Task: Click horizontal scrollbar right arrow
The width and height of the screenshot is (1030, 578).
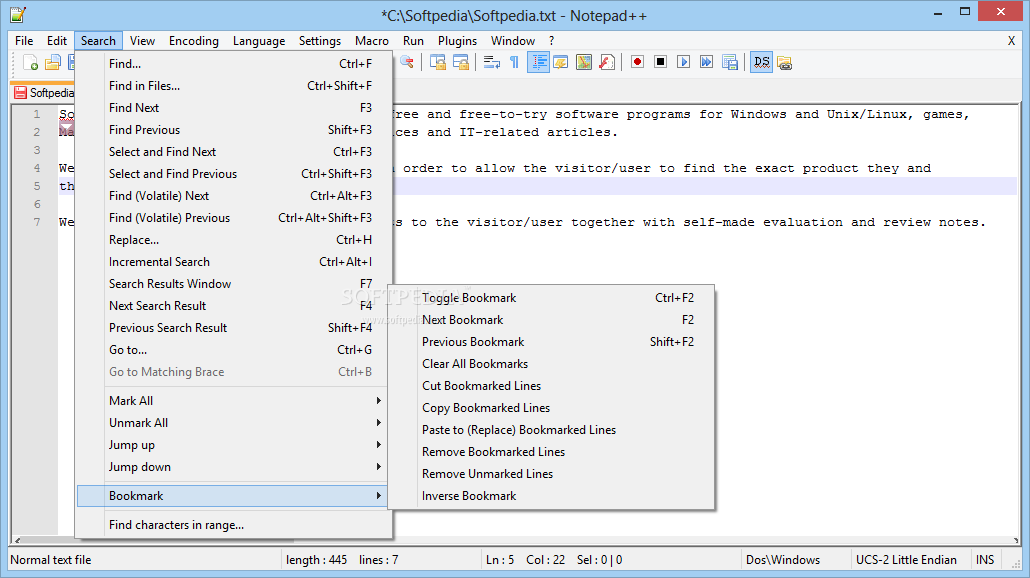Action: click(x=1016, y=541)
